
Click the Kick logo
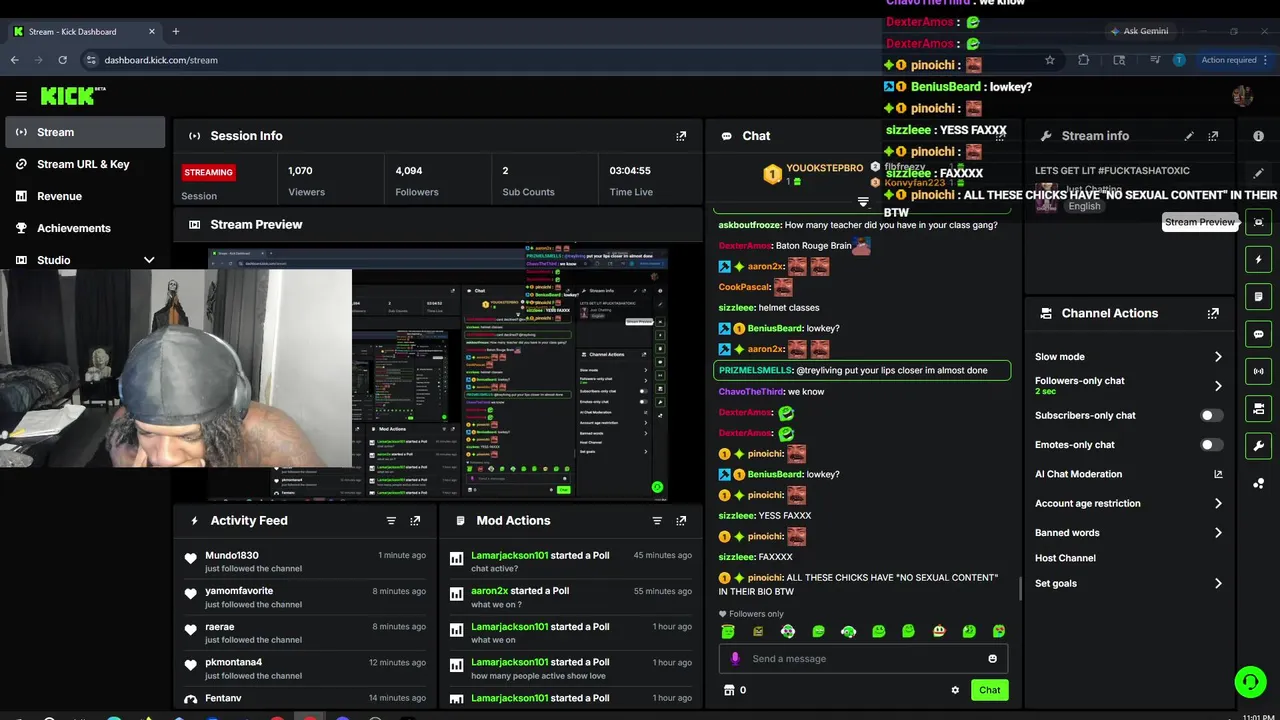point(72,96)
